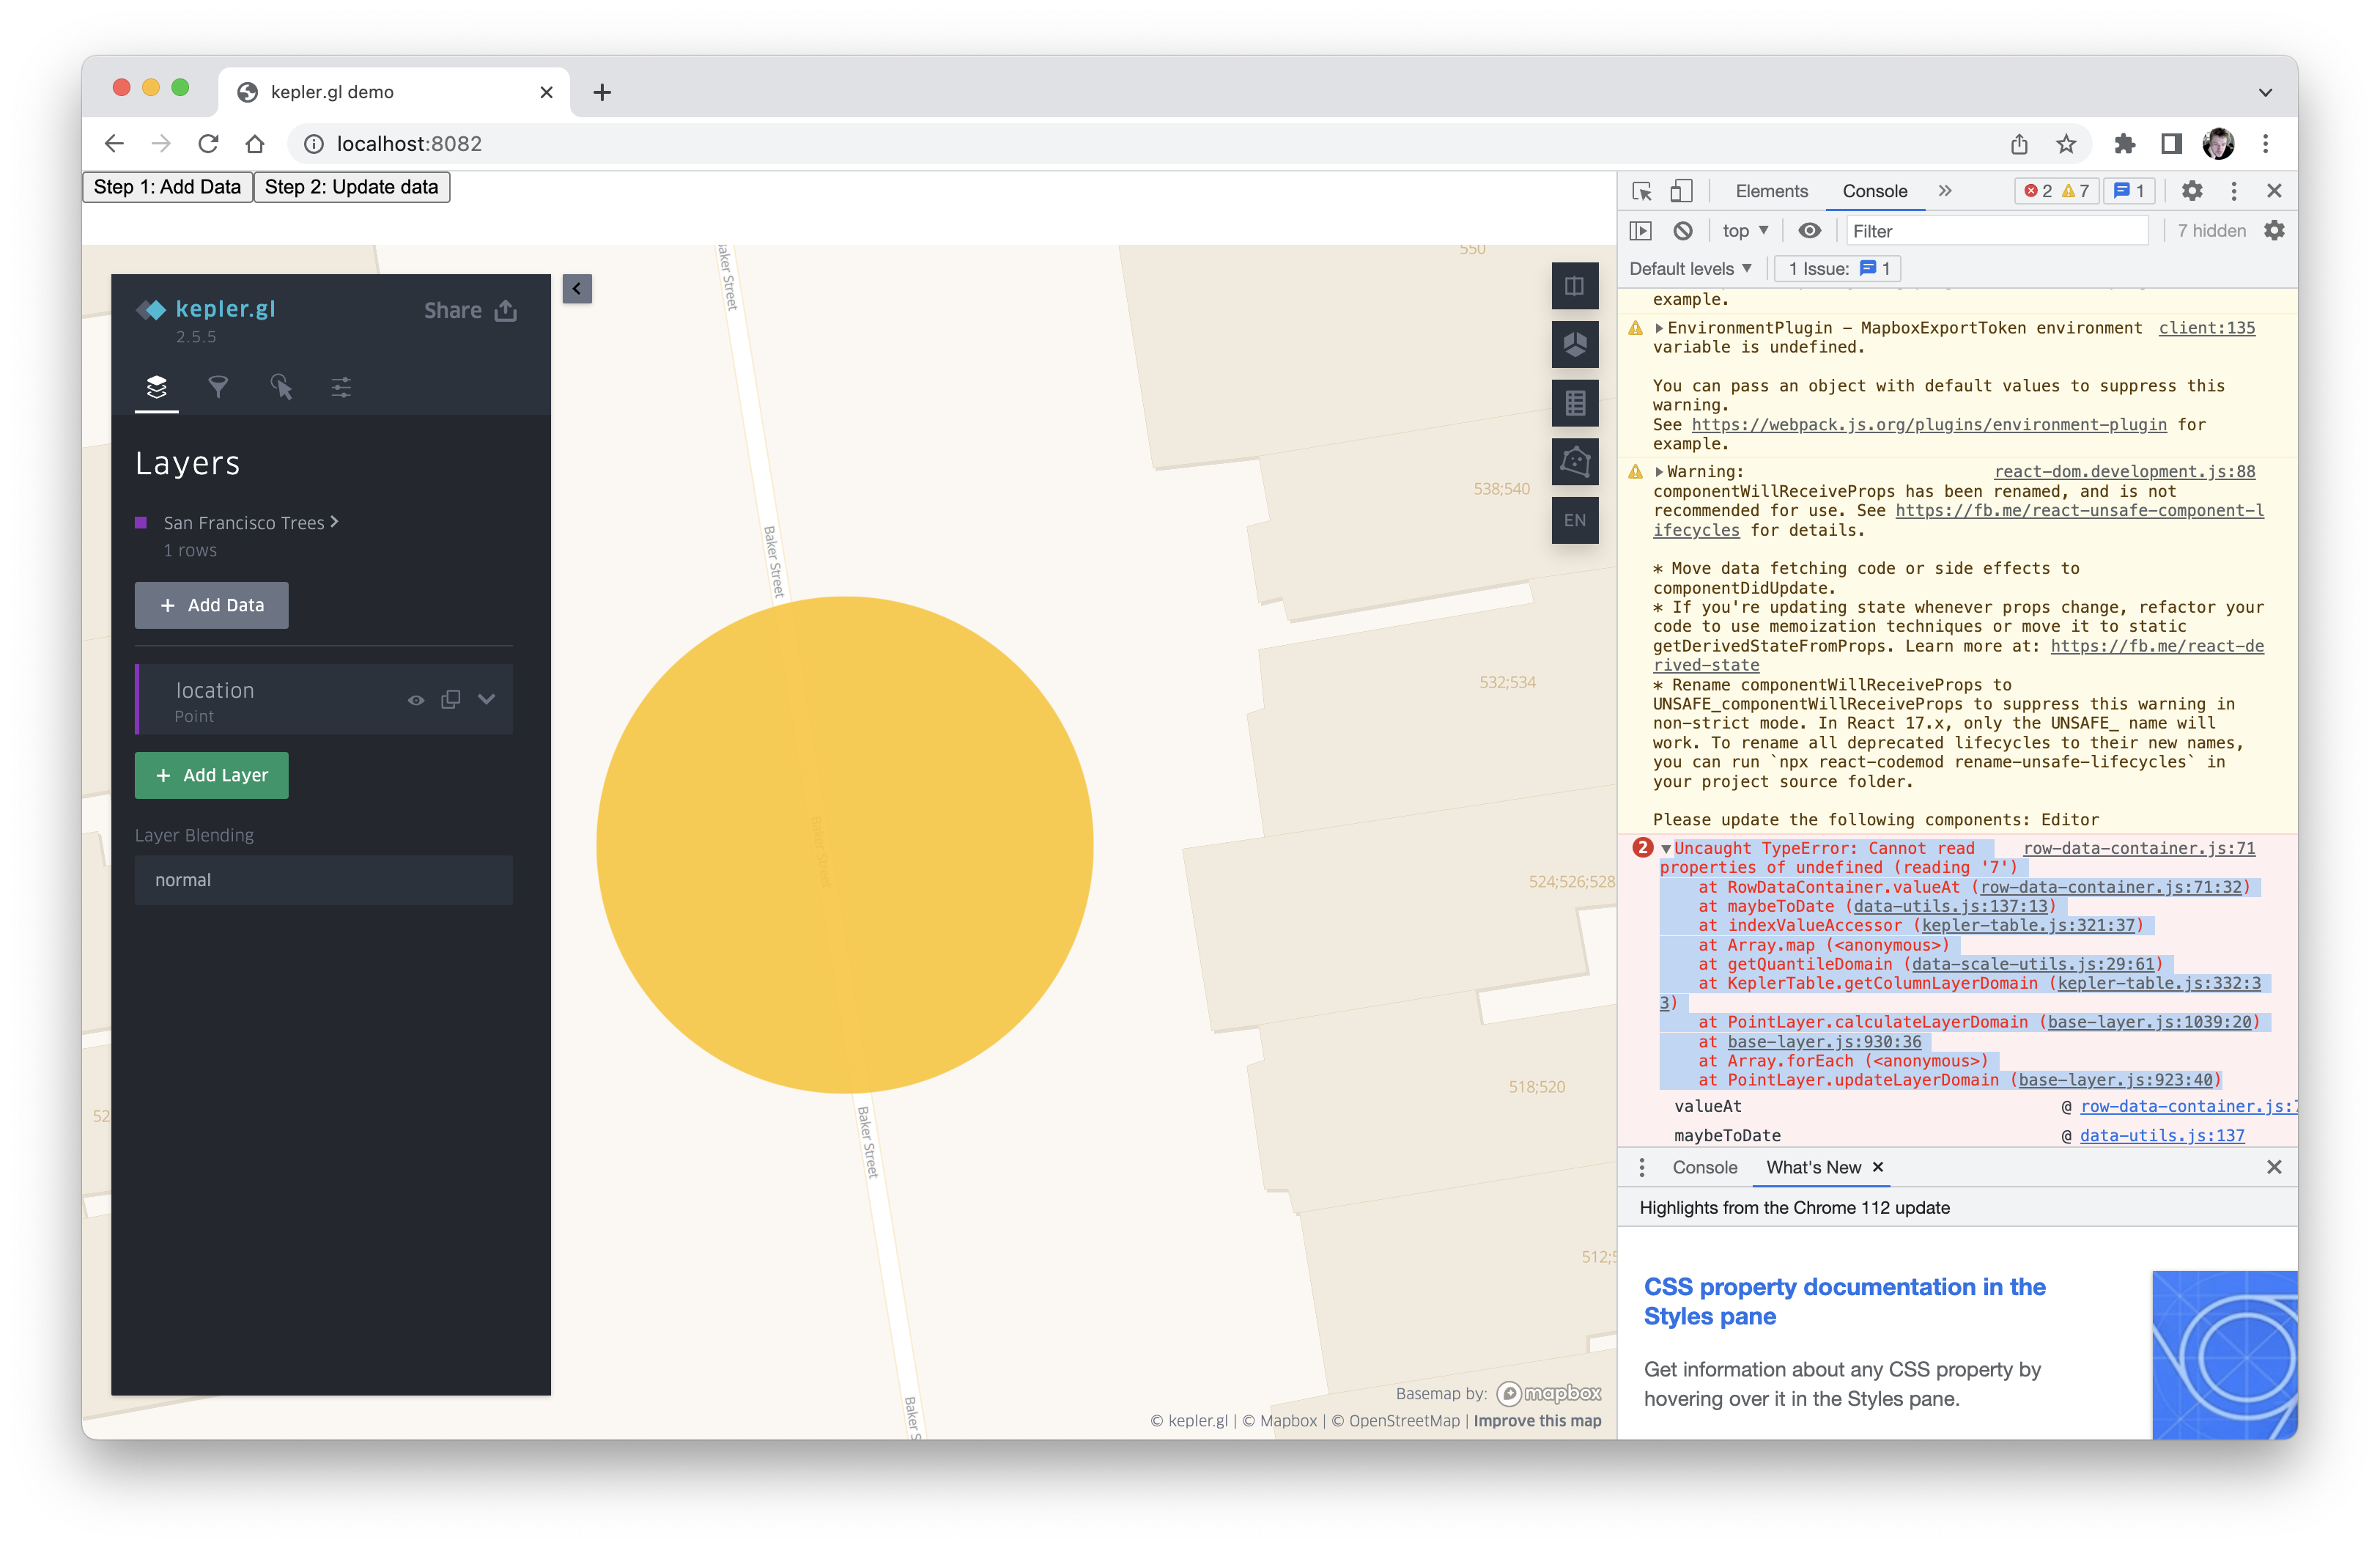Viewport: 2380px width, 1548px height.
Task: Open the Layer Blending dropdown
Action: 322,880
